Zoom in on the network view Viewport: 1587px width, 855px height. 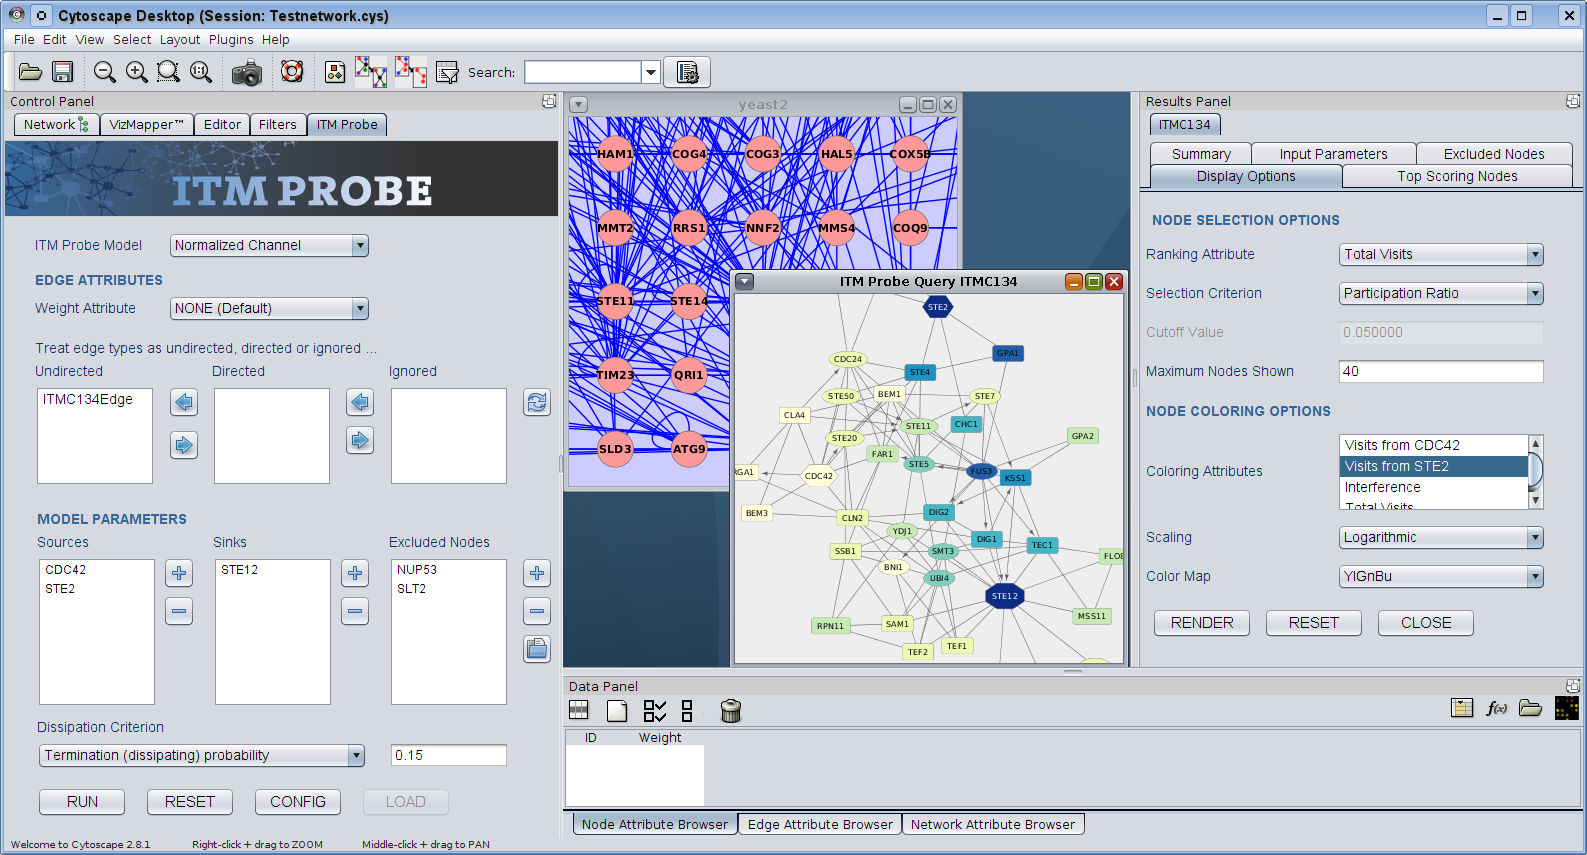[x=137, y=72]
